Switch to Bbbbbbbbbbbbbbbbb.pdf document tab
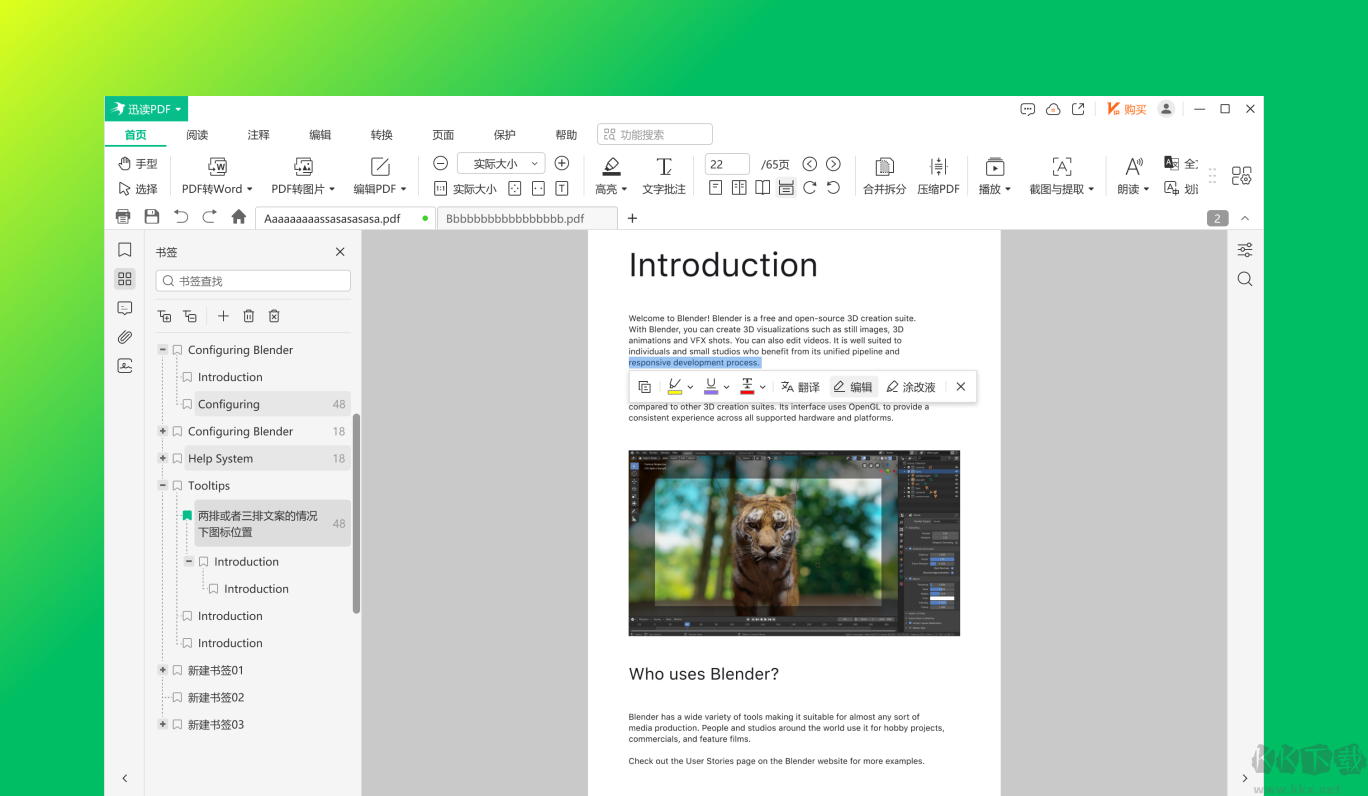Image resolution: width=1368 pixels, height=796 pixels. click(515, 218)
